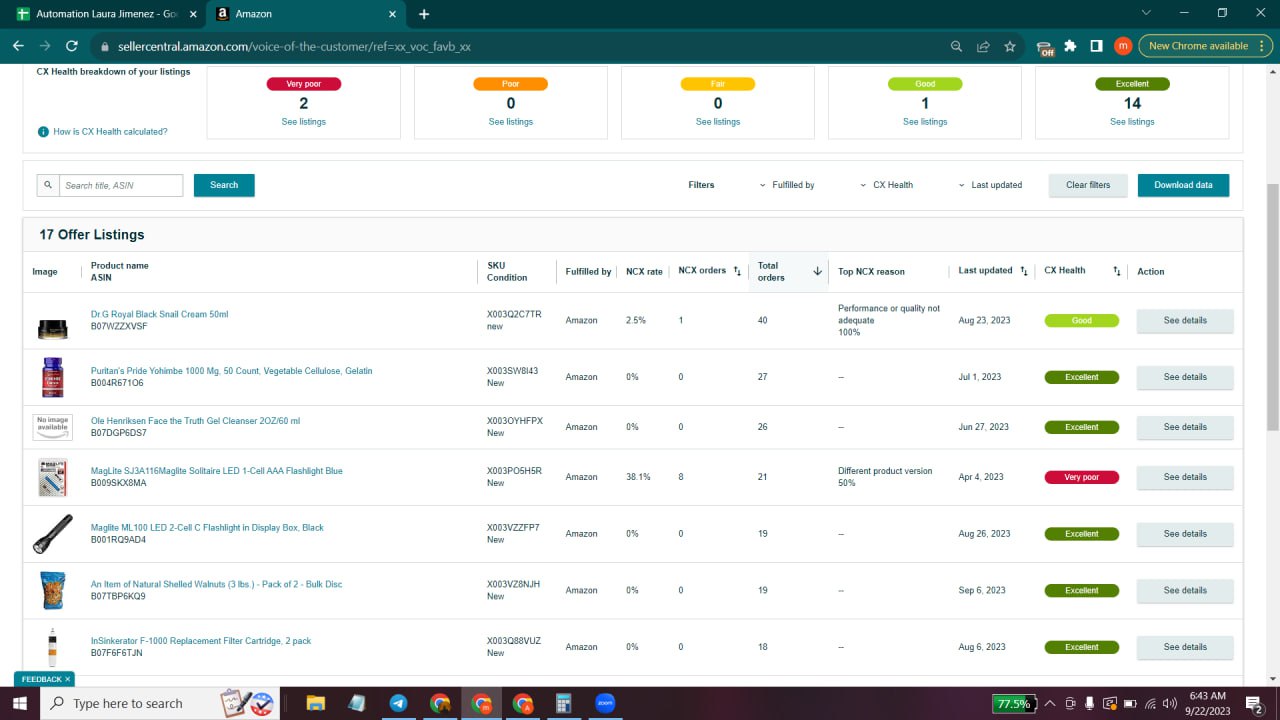This screenshot has height=720, width=1280.
Task: Click the 77.5% battery indicator
Action: pyautogui.click(x=1013, y=703)
